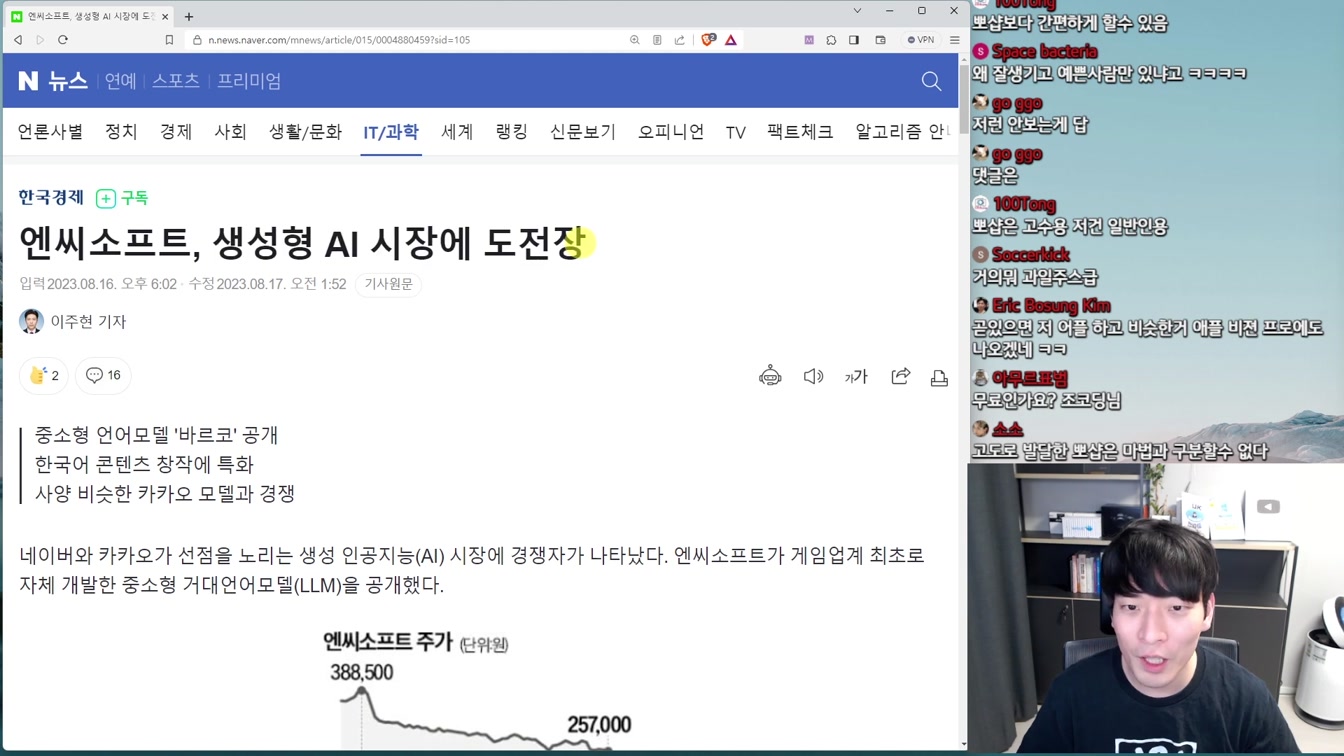Play article audio with speaker icon
1344x756 pixels.
click(x=813, y=376)
